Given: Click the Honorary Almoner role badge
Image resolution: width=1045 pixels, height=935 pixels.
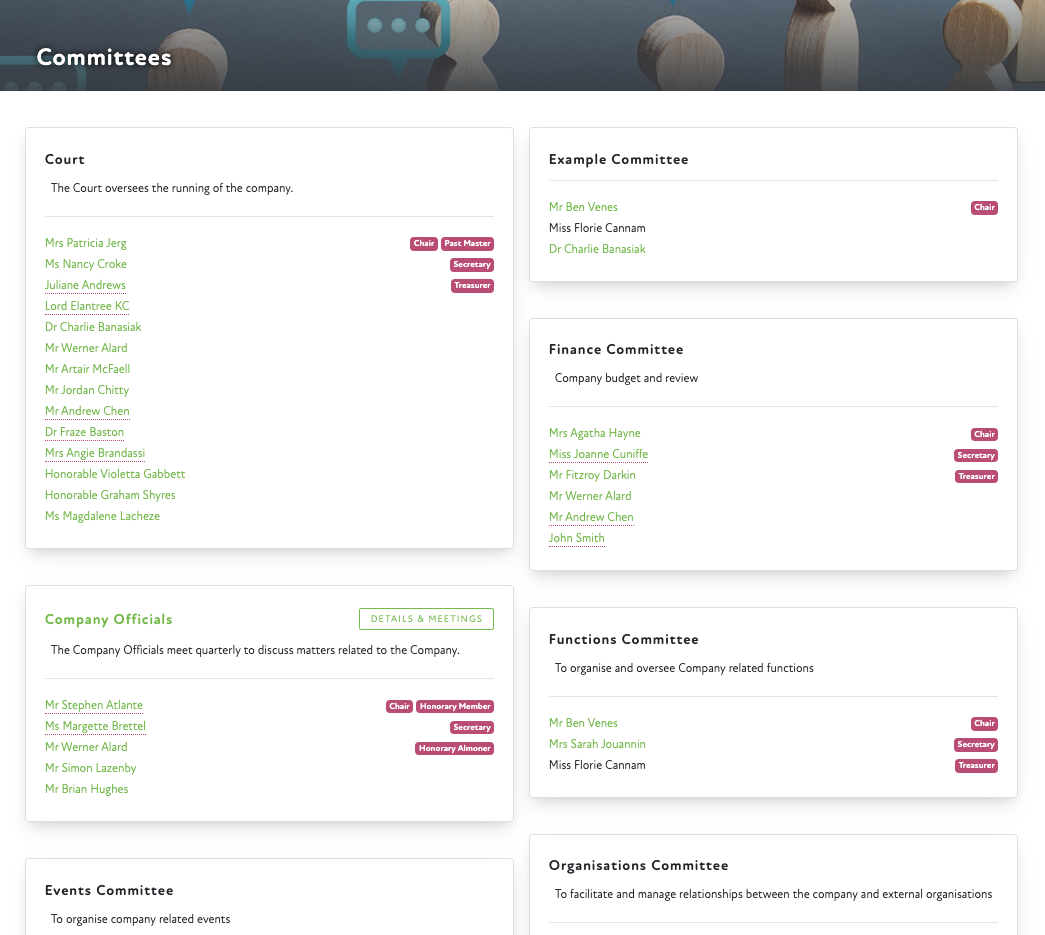Looking at the screenshot, I should pos(454,748).
